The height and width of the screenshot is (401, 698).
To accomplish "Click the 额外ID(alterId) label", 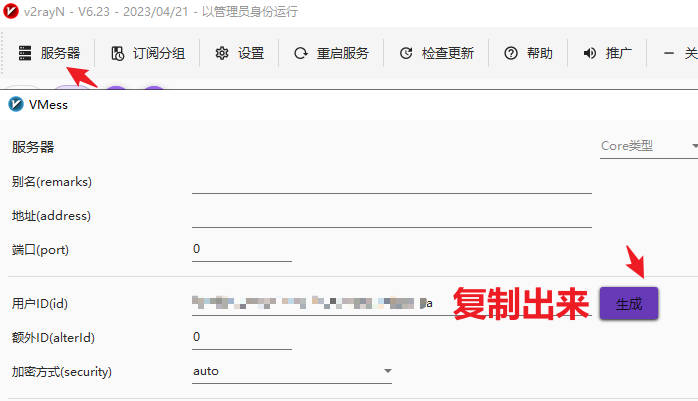I will [53, 337].
